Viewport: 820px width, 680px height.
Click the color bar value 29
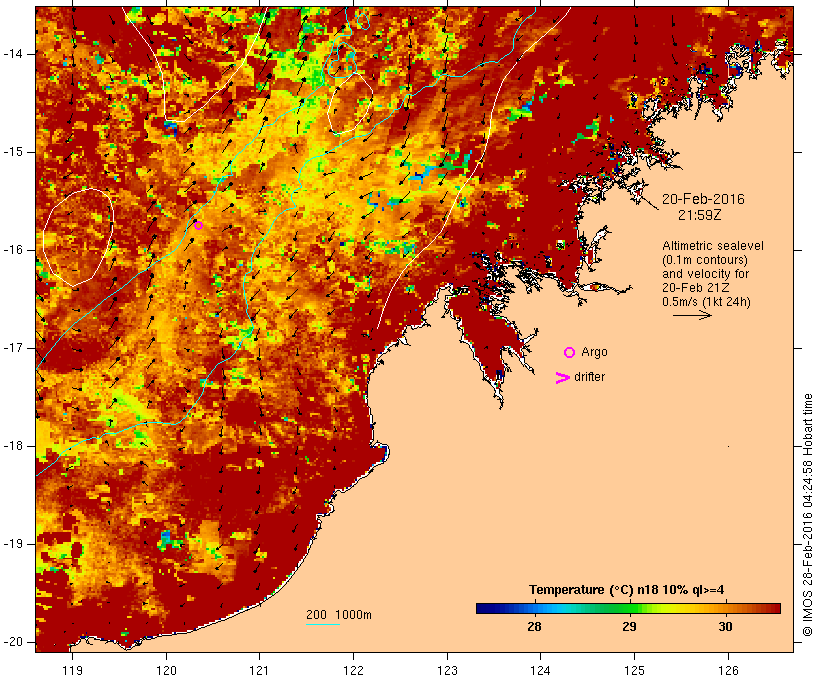click(629, 626)
